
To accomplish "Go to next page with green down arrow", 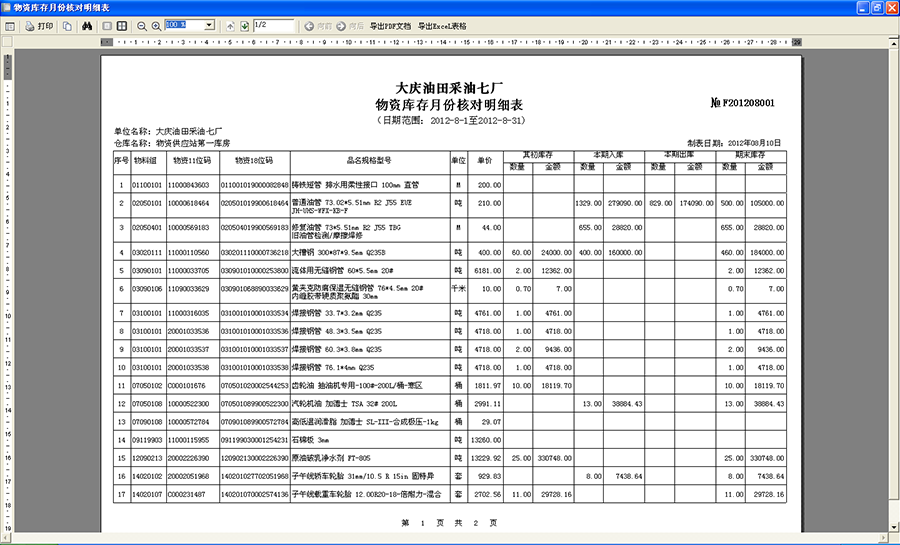I will [x=245, y=26].
